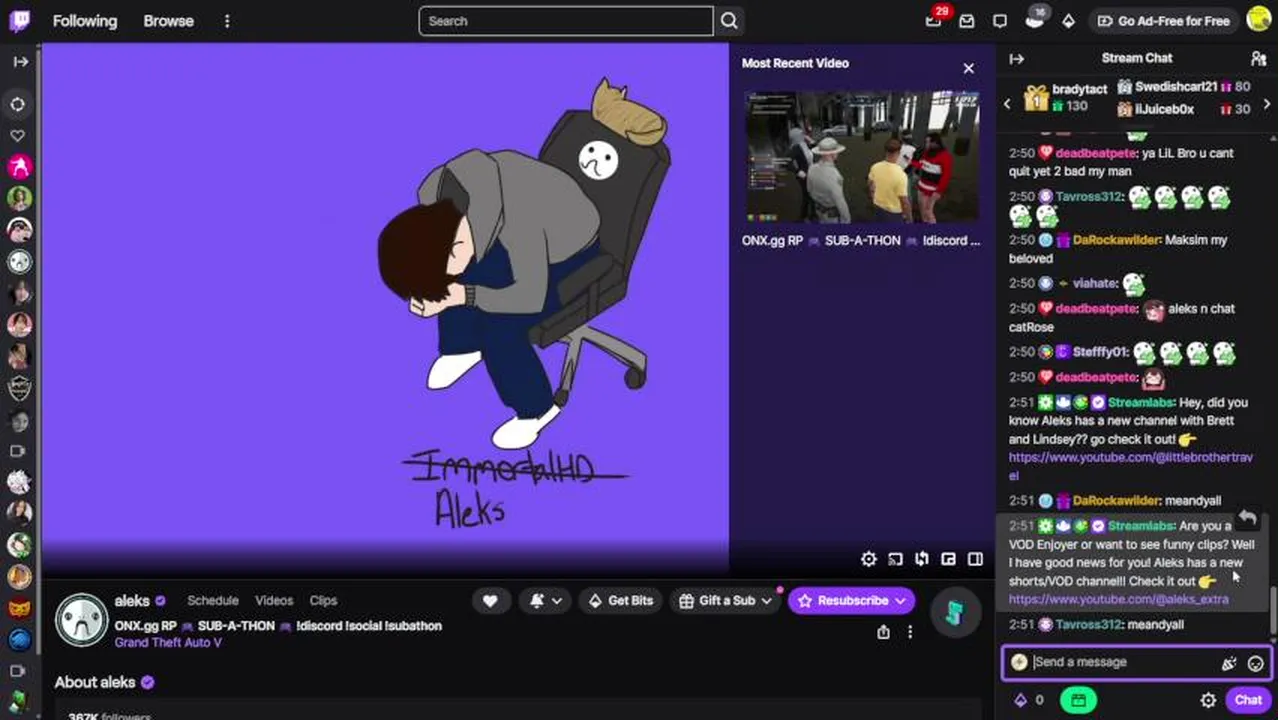Screen dimensions: 1278x720
Task: Click the Twitch logo home icon
Action: pos(20,20)
